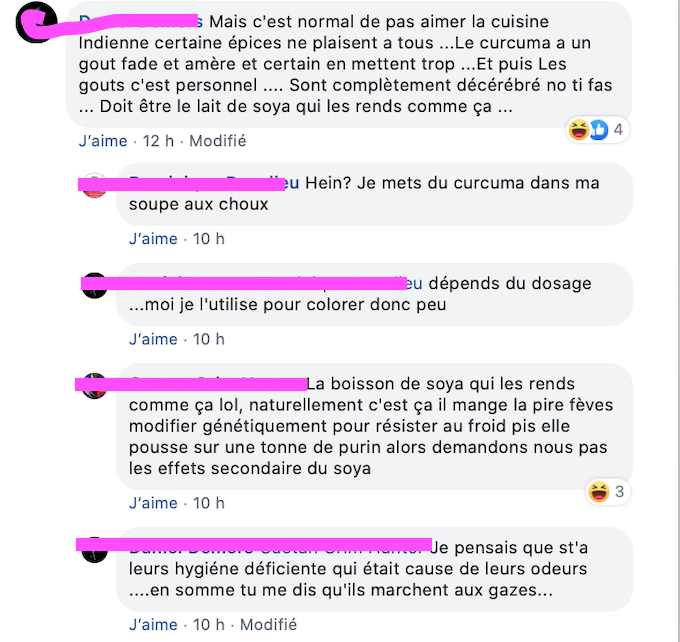
Task: Open the '10 h' timestamp under 'soupe aux choux'
Action: tap(209, 239)
